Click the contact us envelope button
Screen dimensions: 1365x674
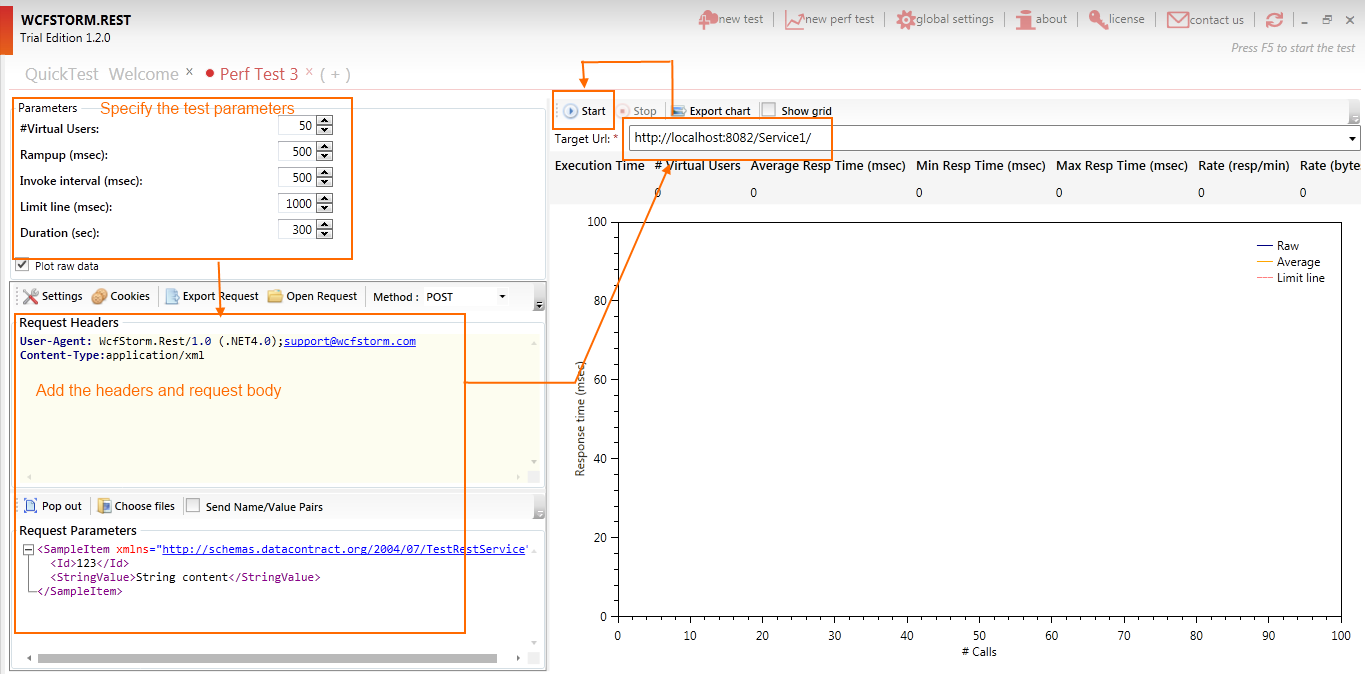pyautogui.click(x=1205, y=19)
